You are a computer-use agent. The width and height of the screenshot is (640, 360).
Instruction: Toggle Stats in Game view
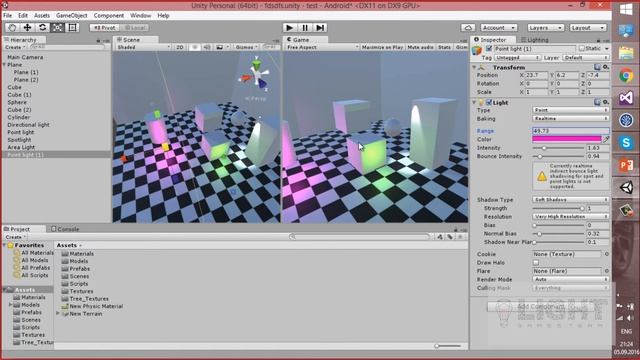444,47
